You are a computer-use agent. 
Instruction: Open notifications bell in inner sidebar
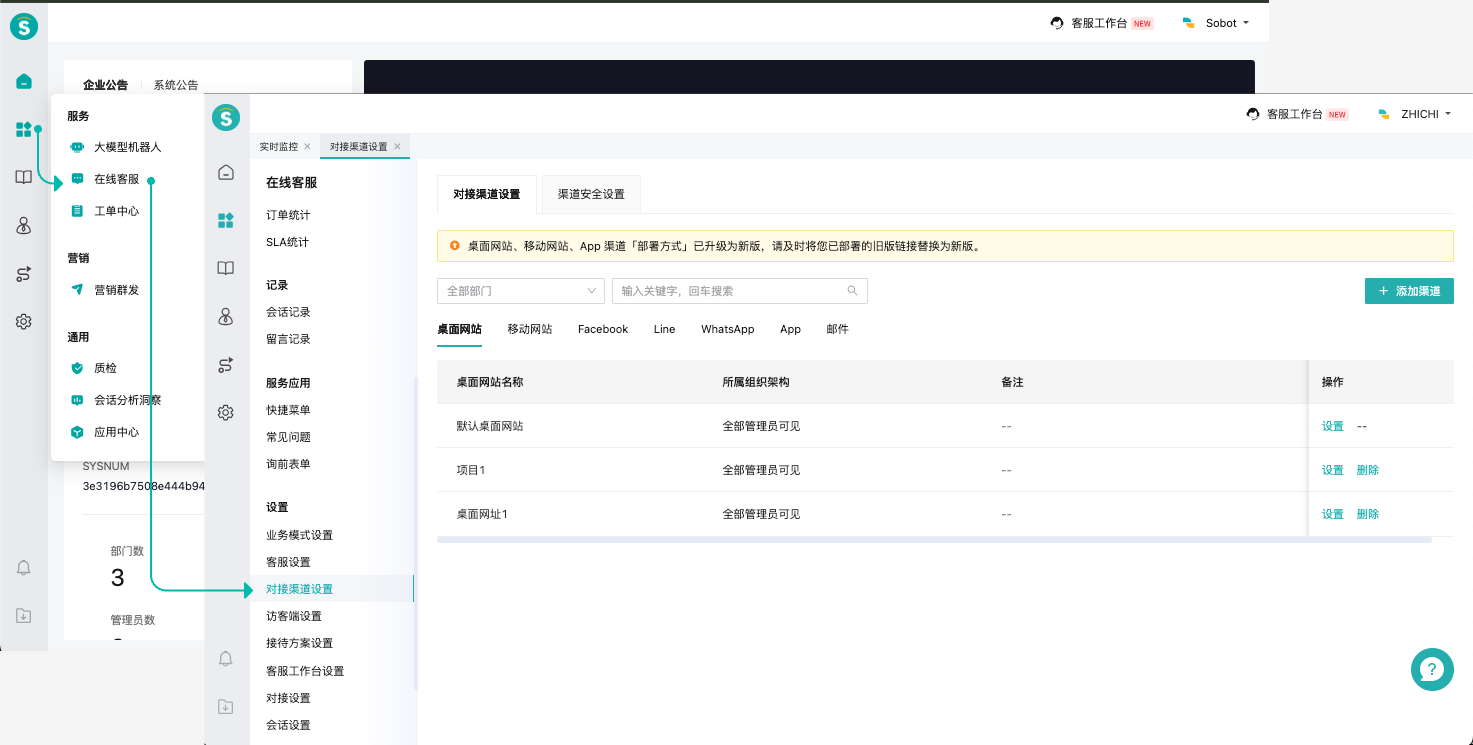(226, 658)
